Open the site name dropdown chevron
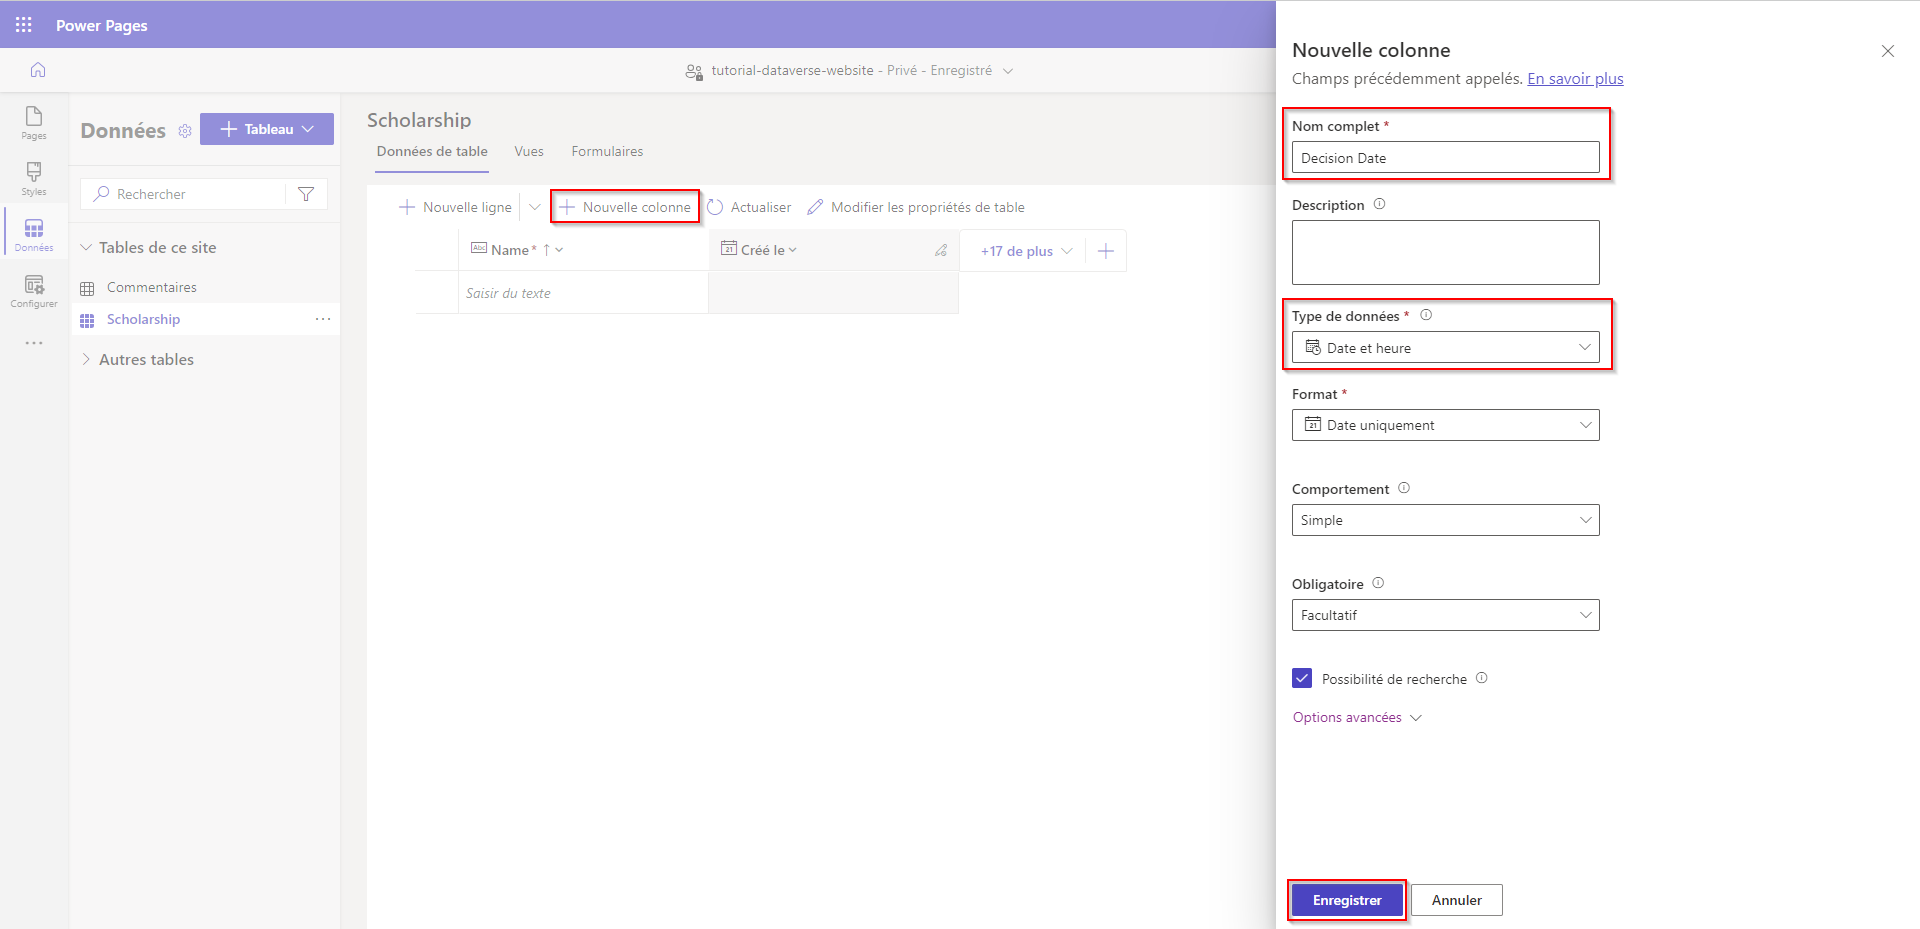Image resolution: width=1920 pixels, height=929 pixels. [1008, 71]
